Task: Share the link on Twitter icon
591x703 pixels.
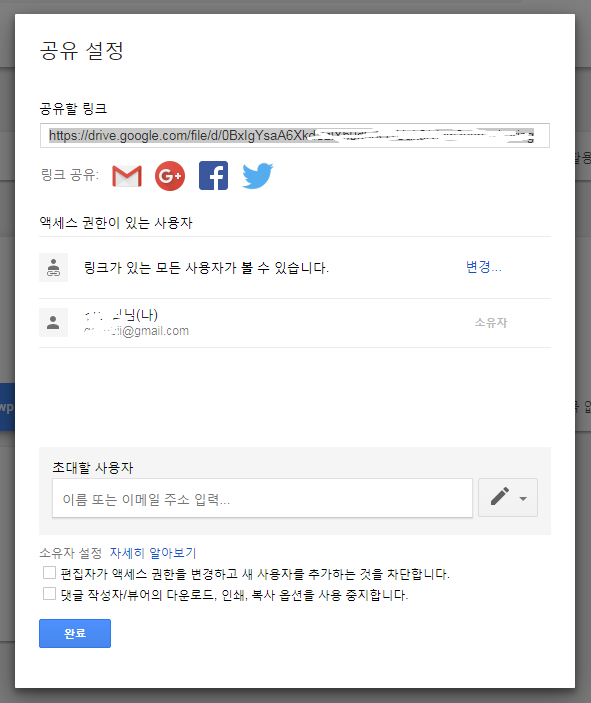Action: coord(257,175)
